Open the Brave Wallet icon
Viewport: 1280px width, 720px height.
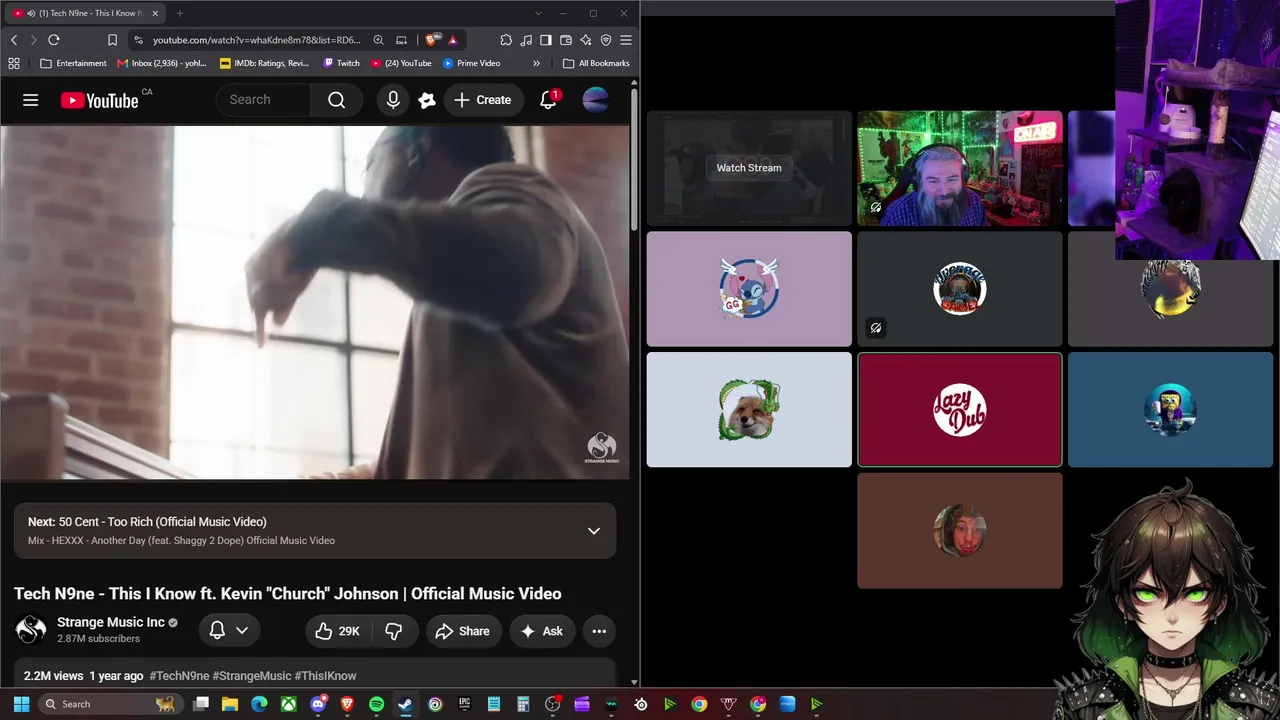click(566, 40)
